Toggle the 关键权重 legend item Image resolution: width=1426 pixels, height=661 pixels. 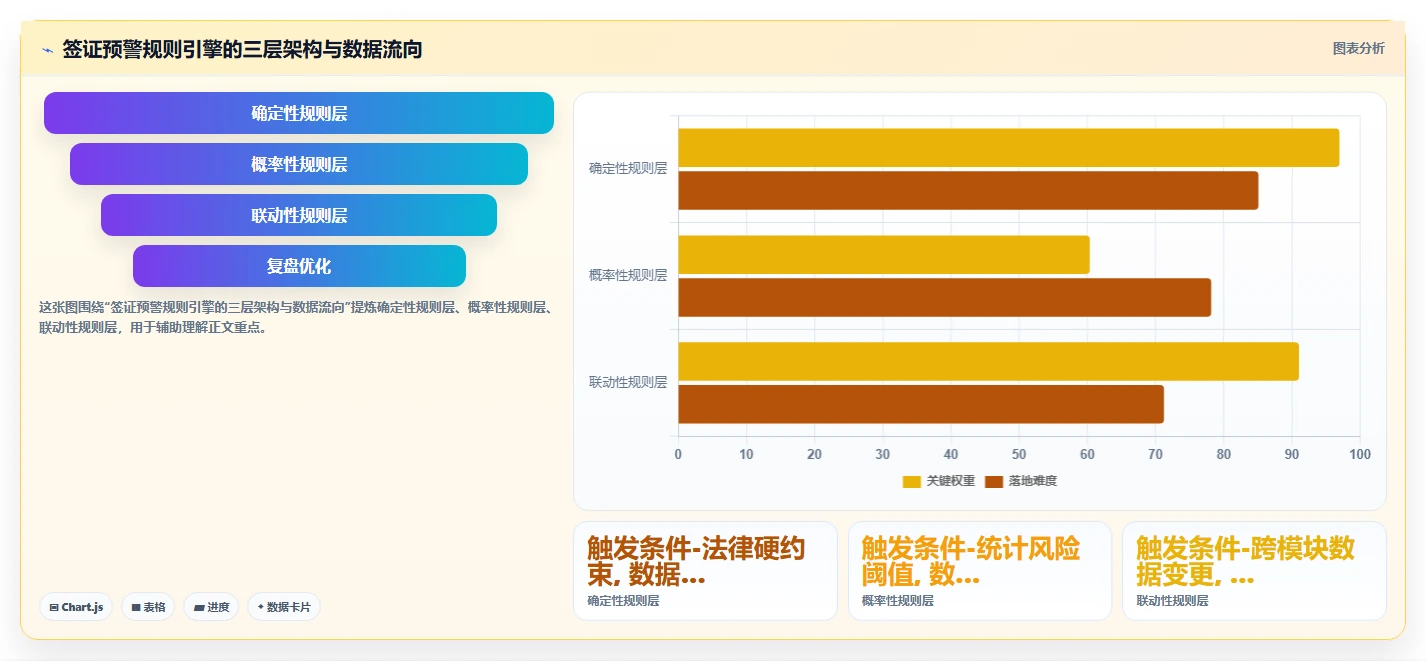(x=938, y=481)
